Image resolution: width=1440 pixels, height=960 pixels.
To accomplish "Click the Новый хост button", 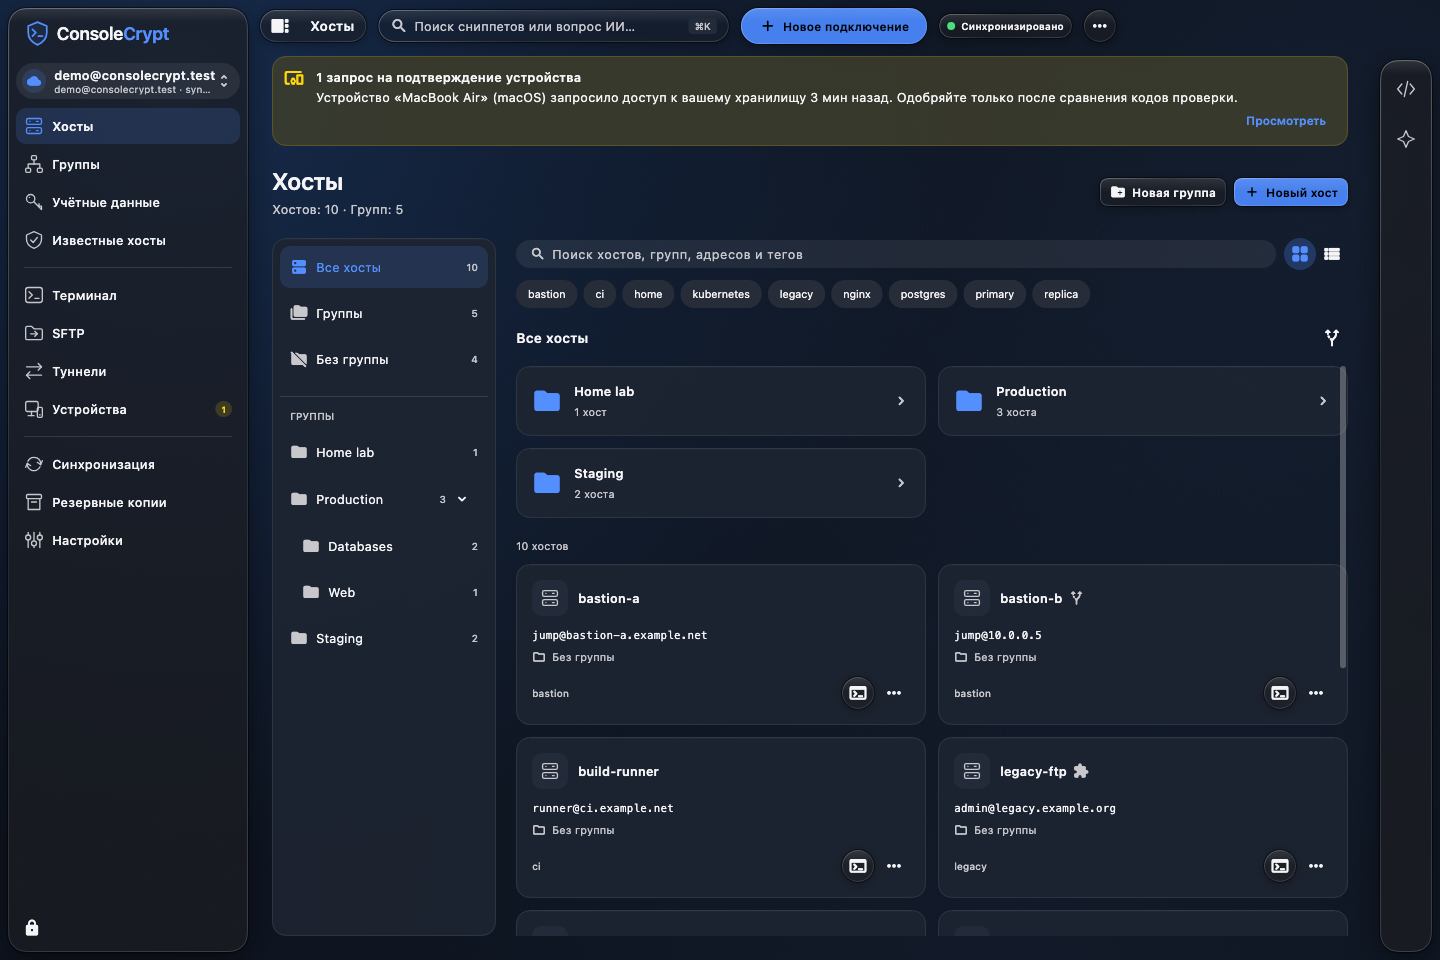I will (1291, 192).
